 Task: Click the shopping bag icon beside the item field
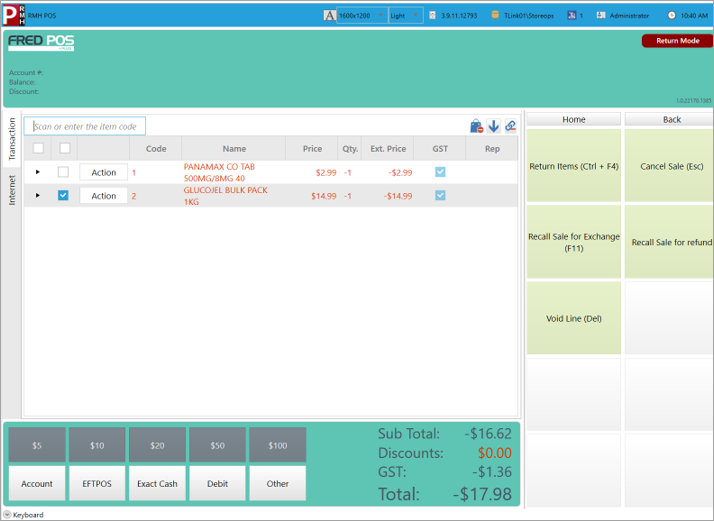pos(477,126)
